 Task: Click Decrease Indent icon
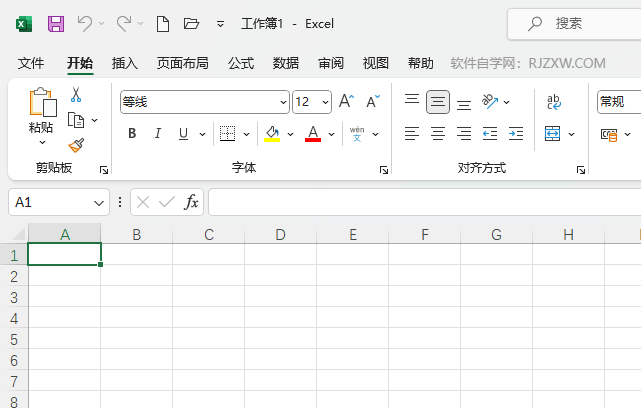pos(490,134)
